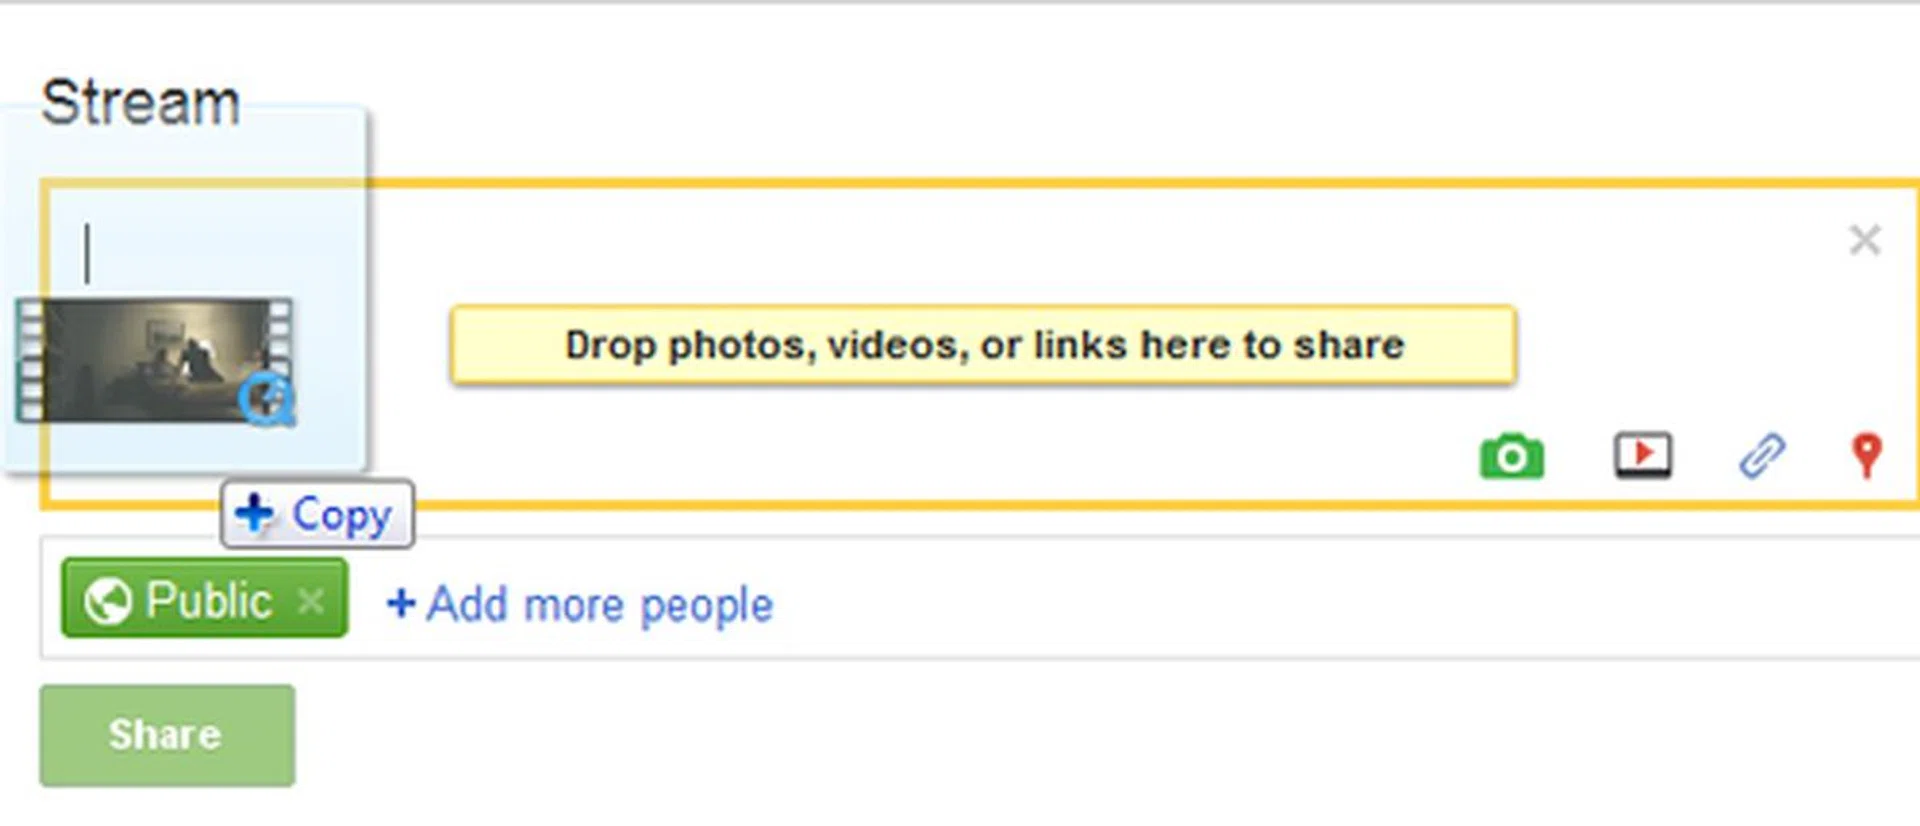The height and width of the screenshot is (826, 1920).
Task: Click empty space in the circles recipient field
Action: (1300, 600)
